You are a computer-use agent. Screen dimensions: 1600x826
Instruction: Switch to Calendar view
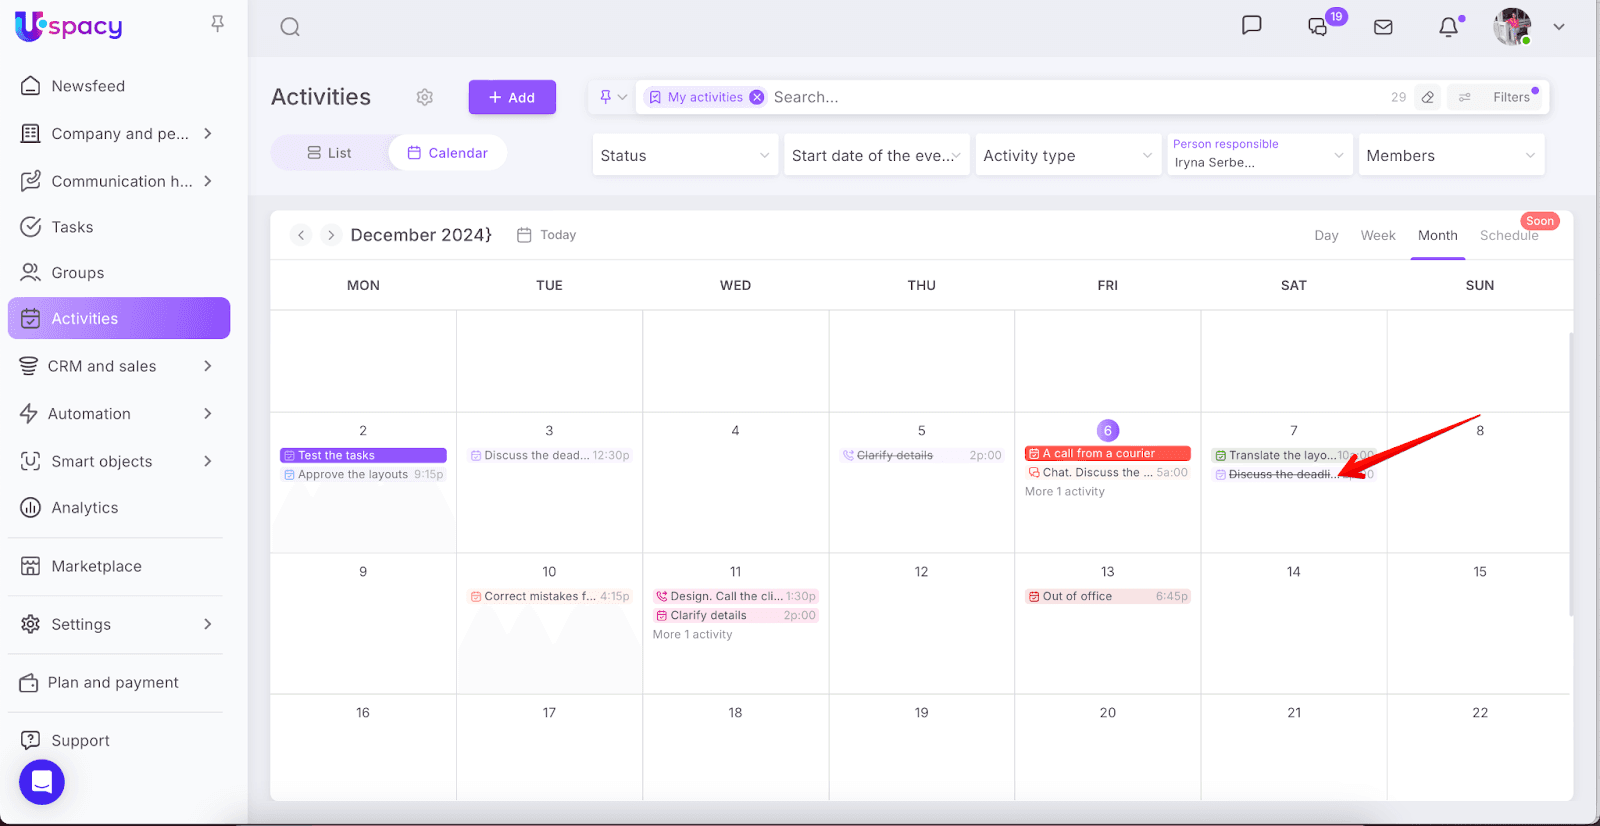[448, 153]
